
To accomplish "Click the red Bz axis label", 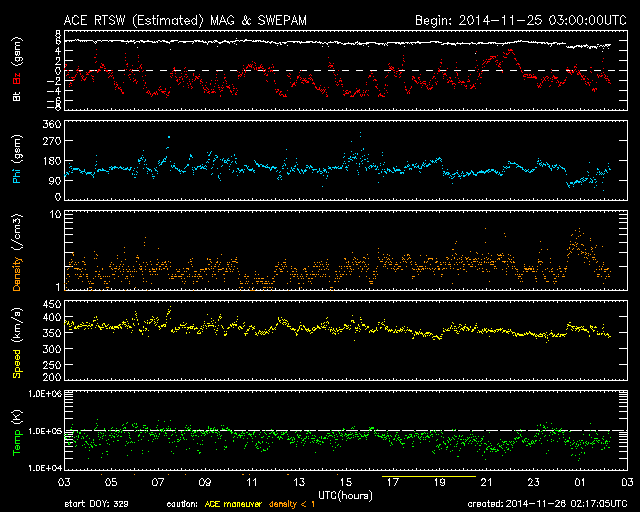I will click(x=17, y=79).
